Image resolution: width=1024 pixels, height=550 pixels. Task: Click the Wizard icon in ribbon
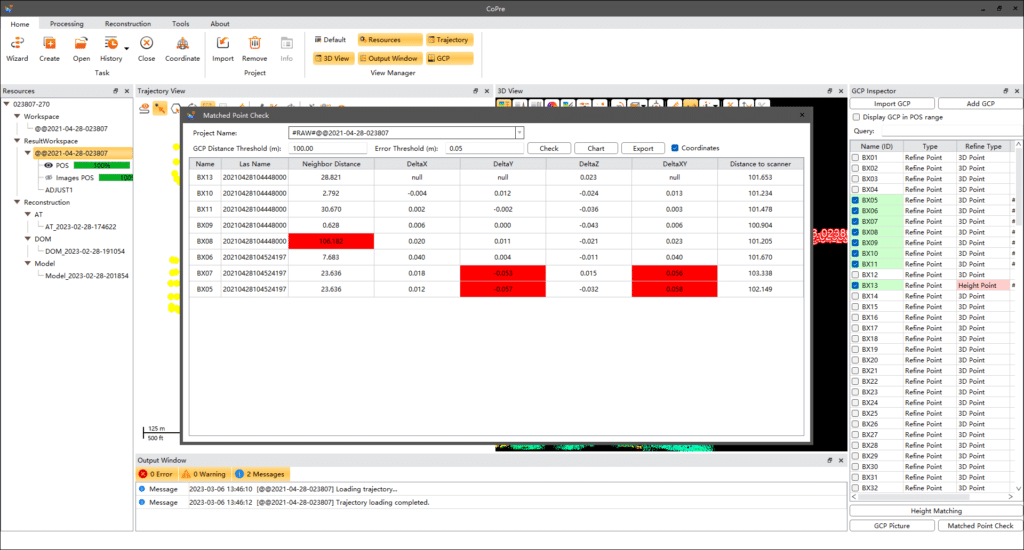[x=17, y=44]
